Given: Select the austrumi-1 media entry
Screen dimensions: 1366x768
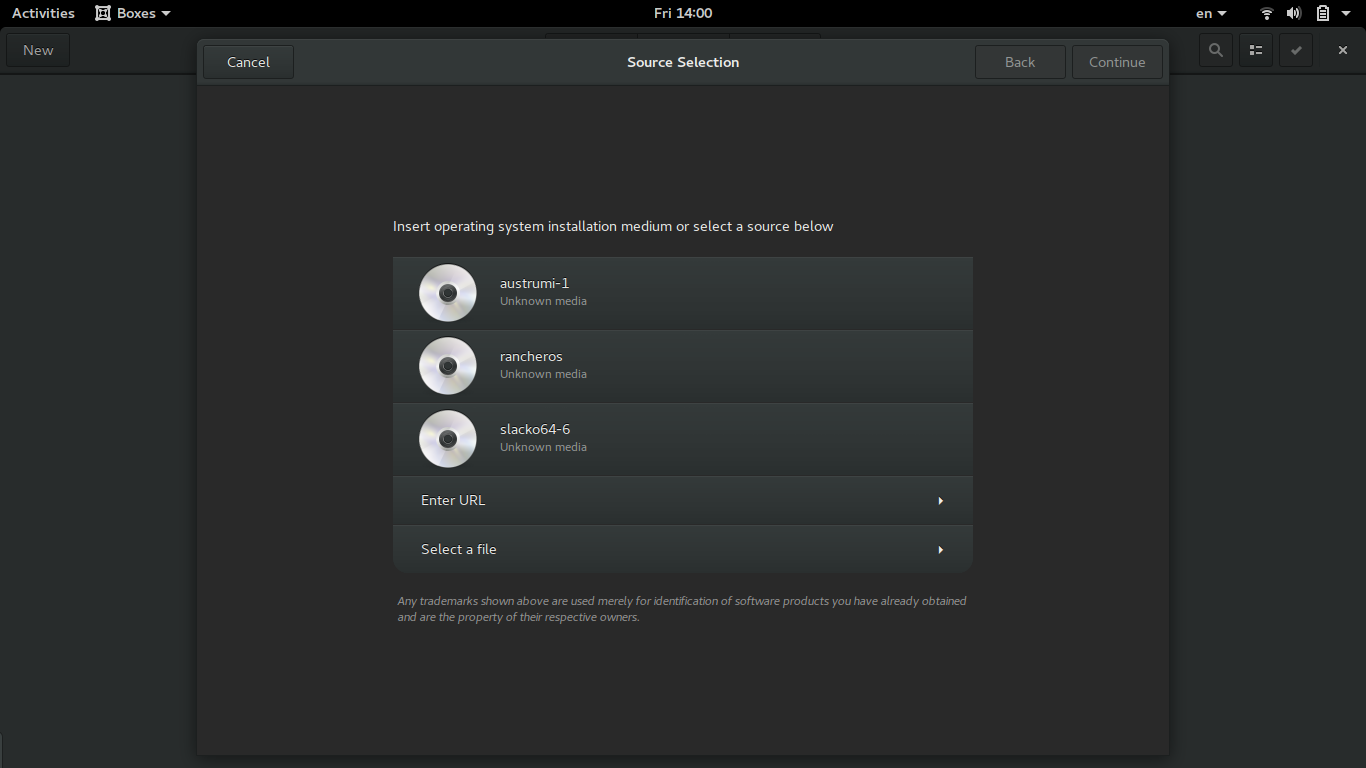Looking at the screenshot, I should tap(683, 294).
